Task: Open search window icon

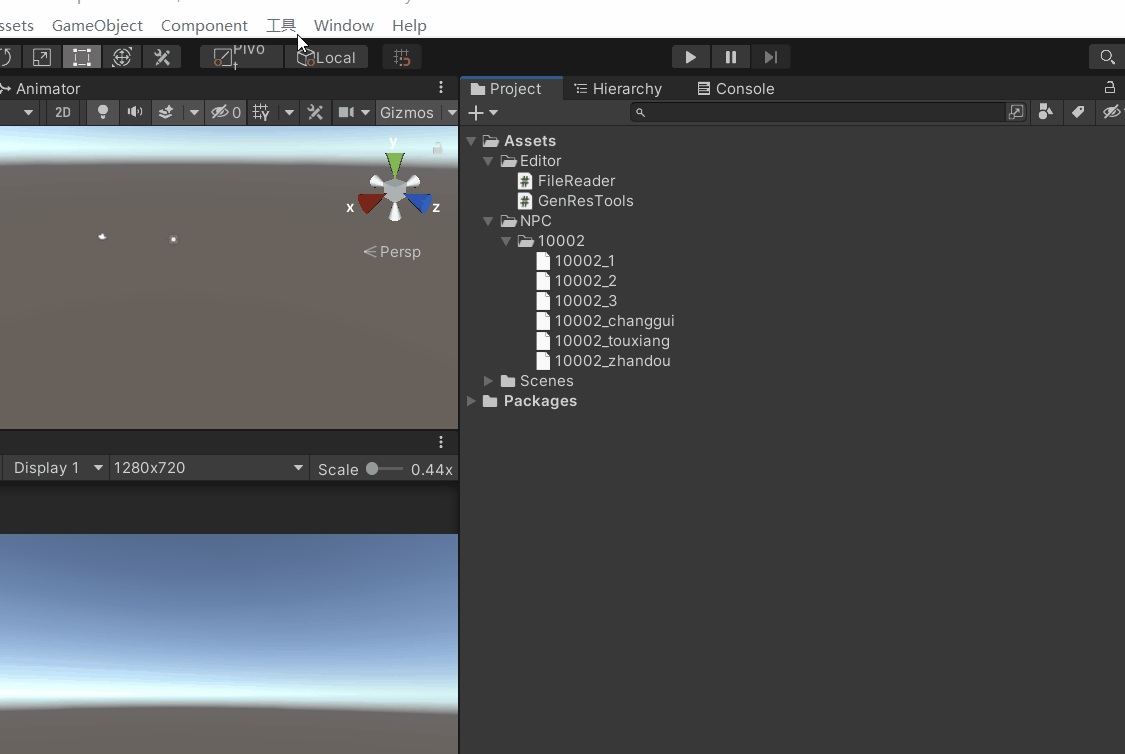Action: pos(1016,112)
